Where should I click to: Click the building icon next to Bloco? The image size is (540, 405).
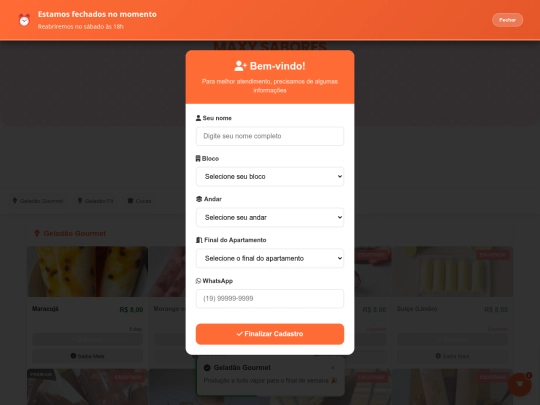click(x=198, y=158)
